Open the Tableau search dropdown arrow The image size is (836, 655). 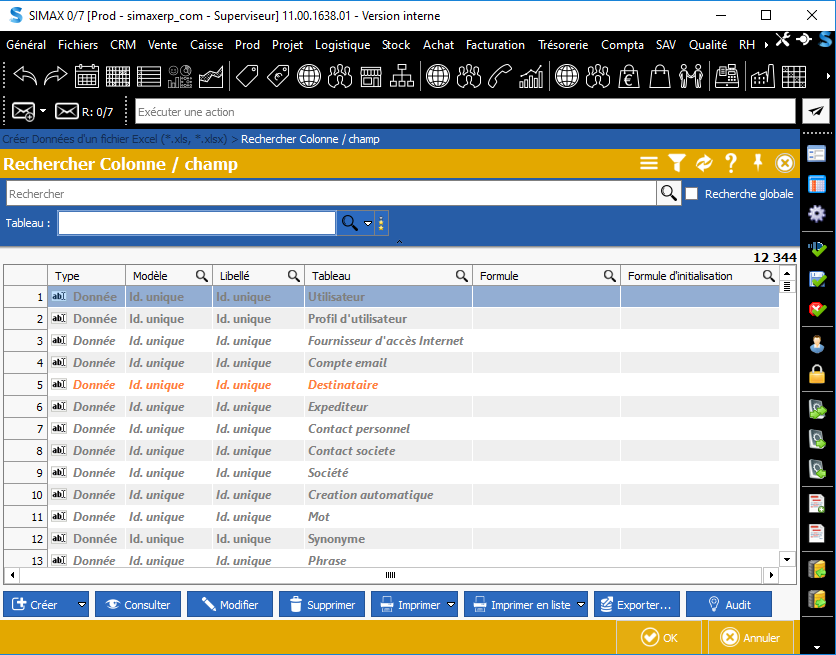coord(368,223)
